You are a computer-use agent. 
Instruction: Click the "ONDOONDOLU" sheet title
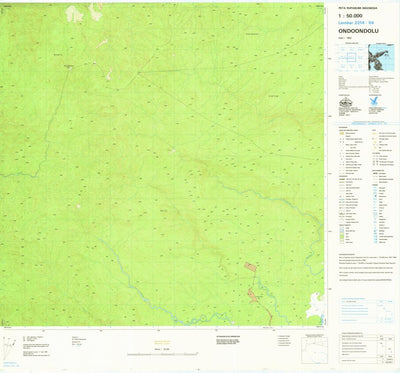point(358,31)
